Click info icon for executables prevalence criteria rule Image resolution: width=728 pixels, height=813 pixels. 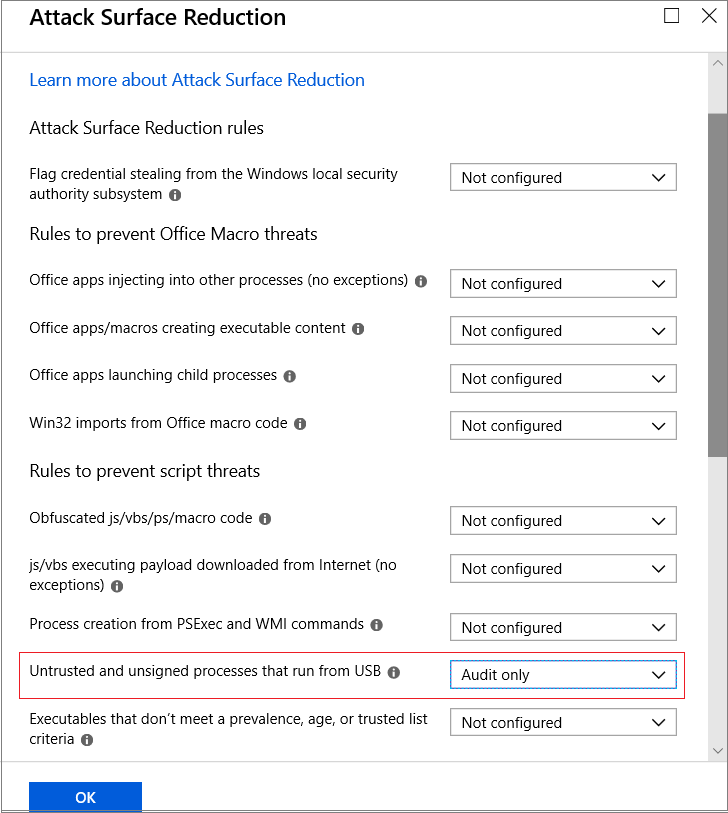(87, 741)
